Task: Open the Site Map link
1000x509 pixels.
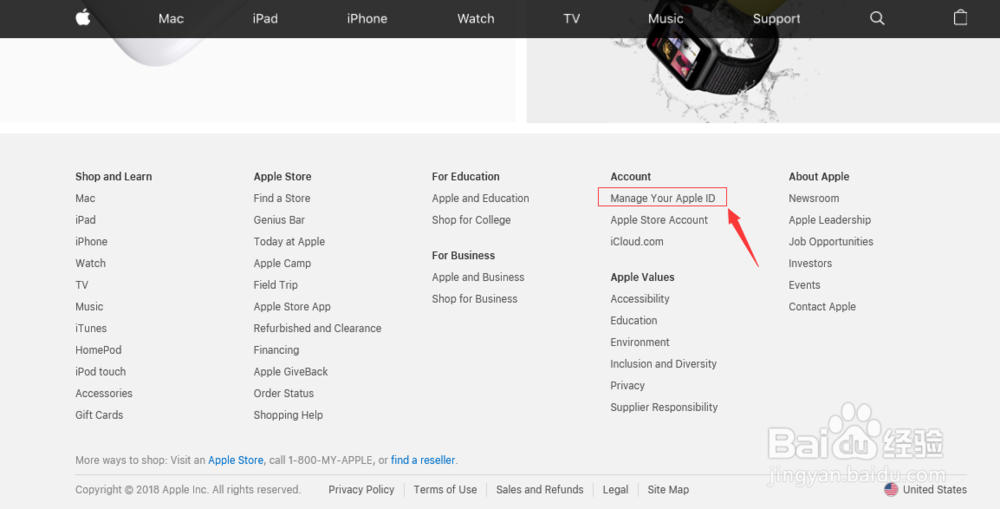Action: click(668, 490)
